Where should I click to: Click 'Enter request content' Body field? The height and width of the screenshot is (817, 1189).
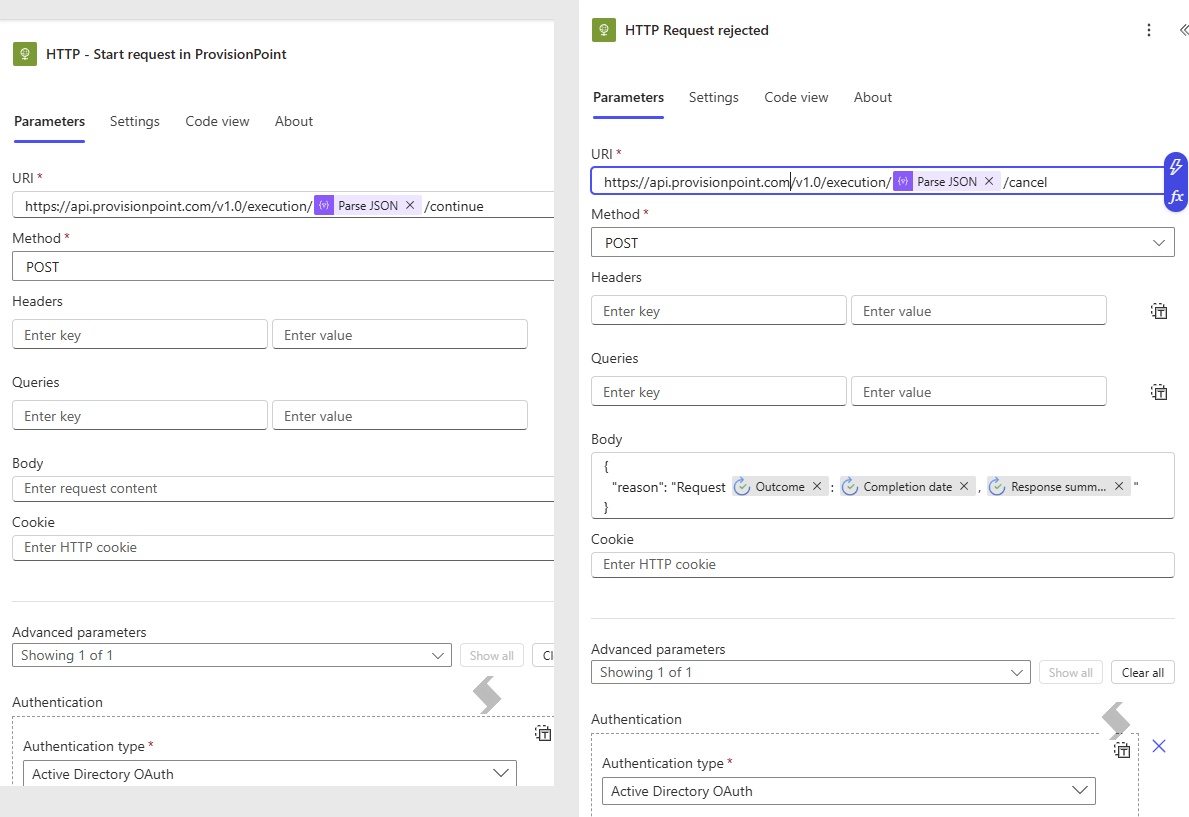pos(283,489)
